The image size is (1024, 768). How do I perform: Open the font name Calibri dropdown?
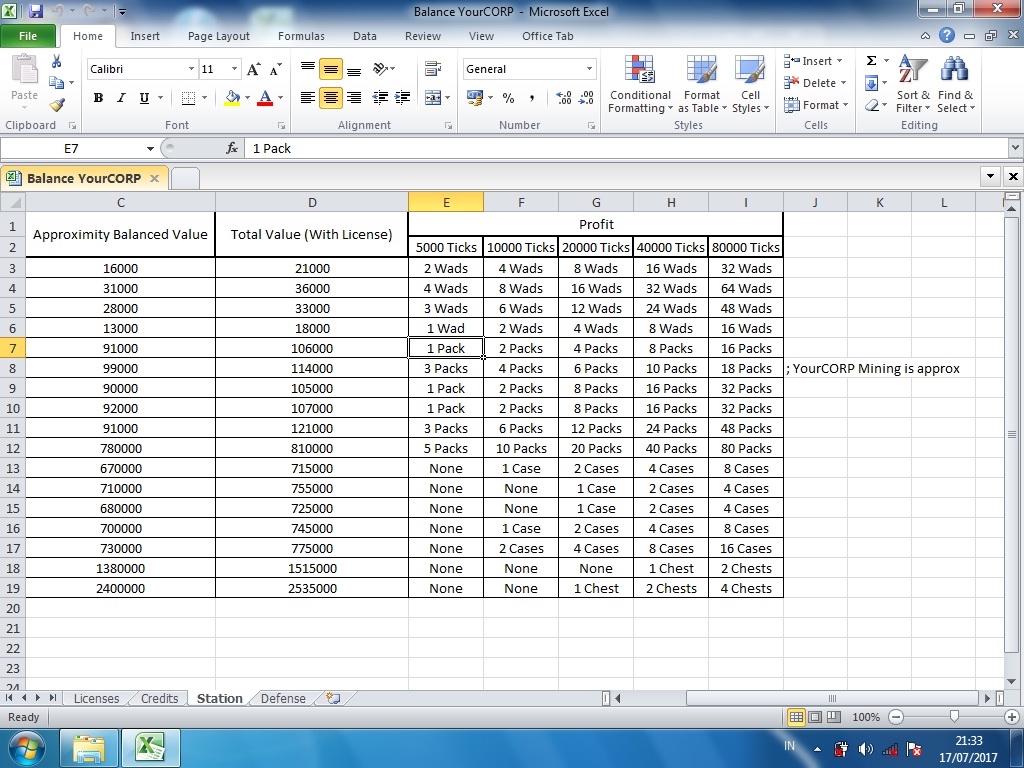(x=191, y=69)
